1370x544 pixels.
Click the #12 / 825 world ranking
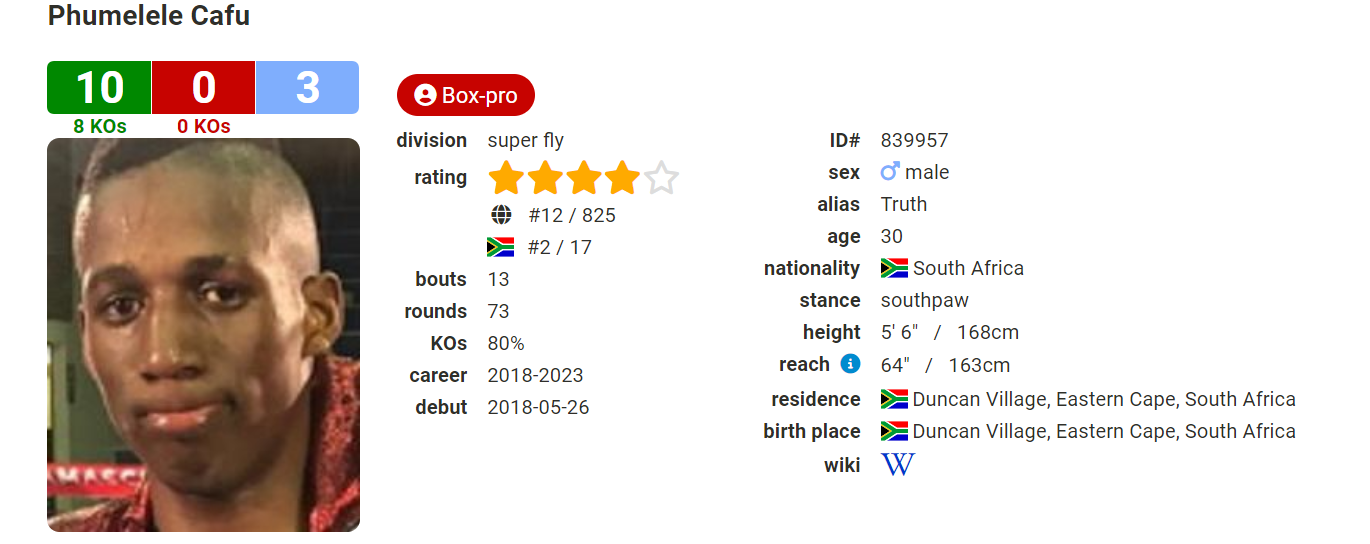coord(572,215)
